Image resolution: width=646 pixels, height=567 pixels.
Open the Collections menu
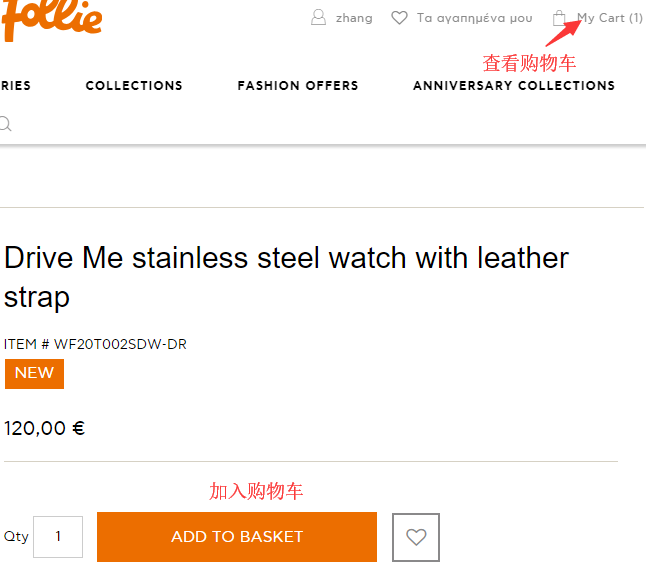(134, 85)
